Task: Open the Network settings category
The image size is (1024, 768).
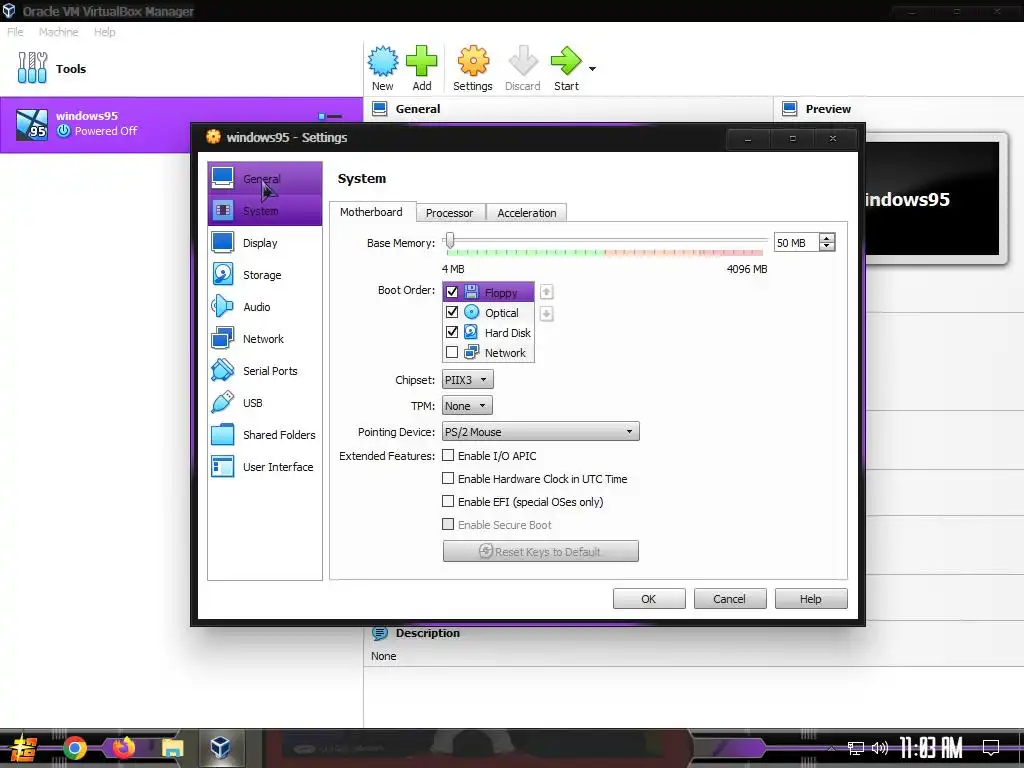Action: (264, 338)
